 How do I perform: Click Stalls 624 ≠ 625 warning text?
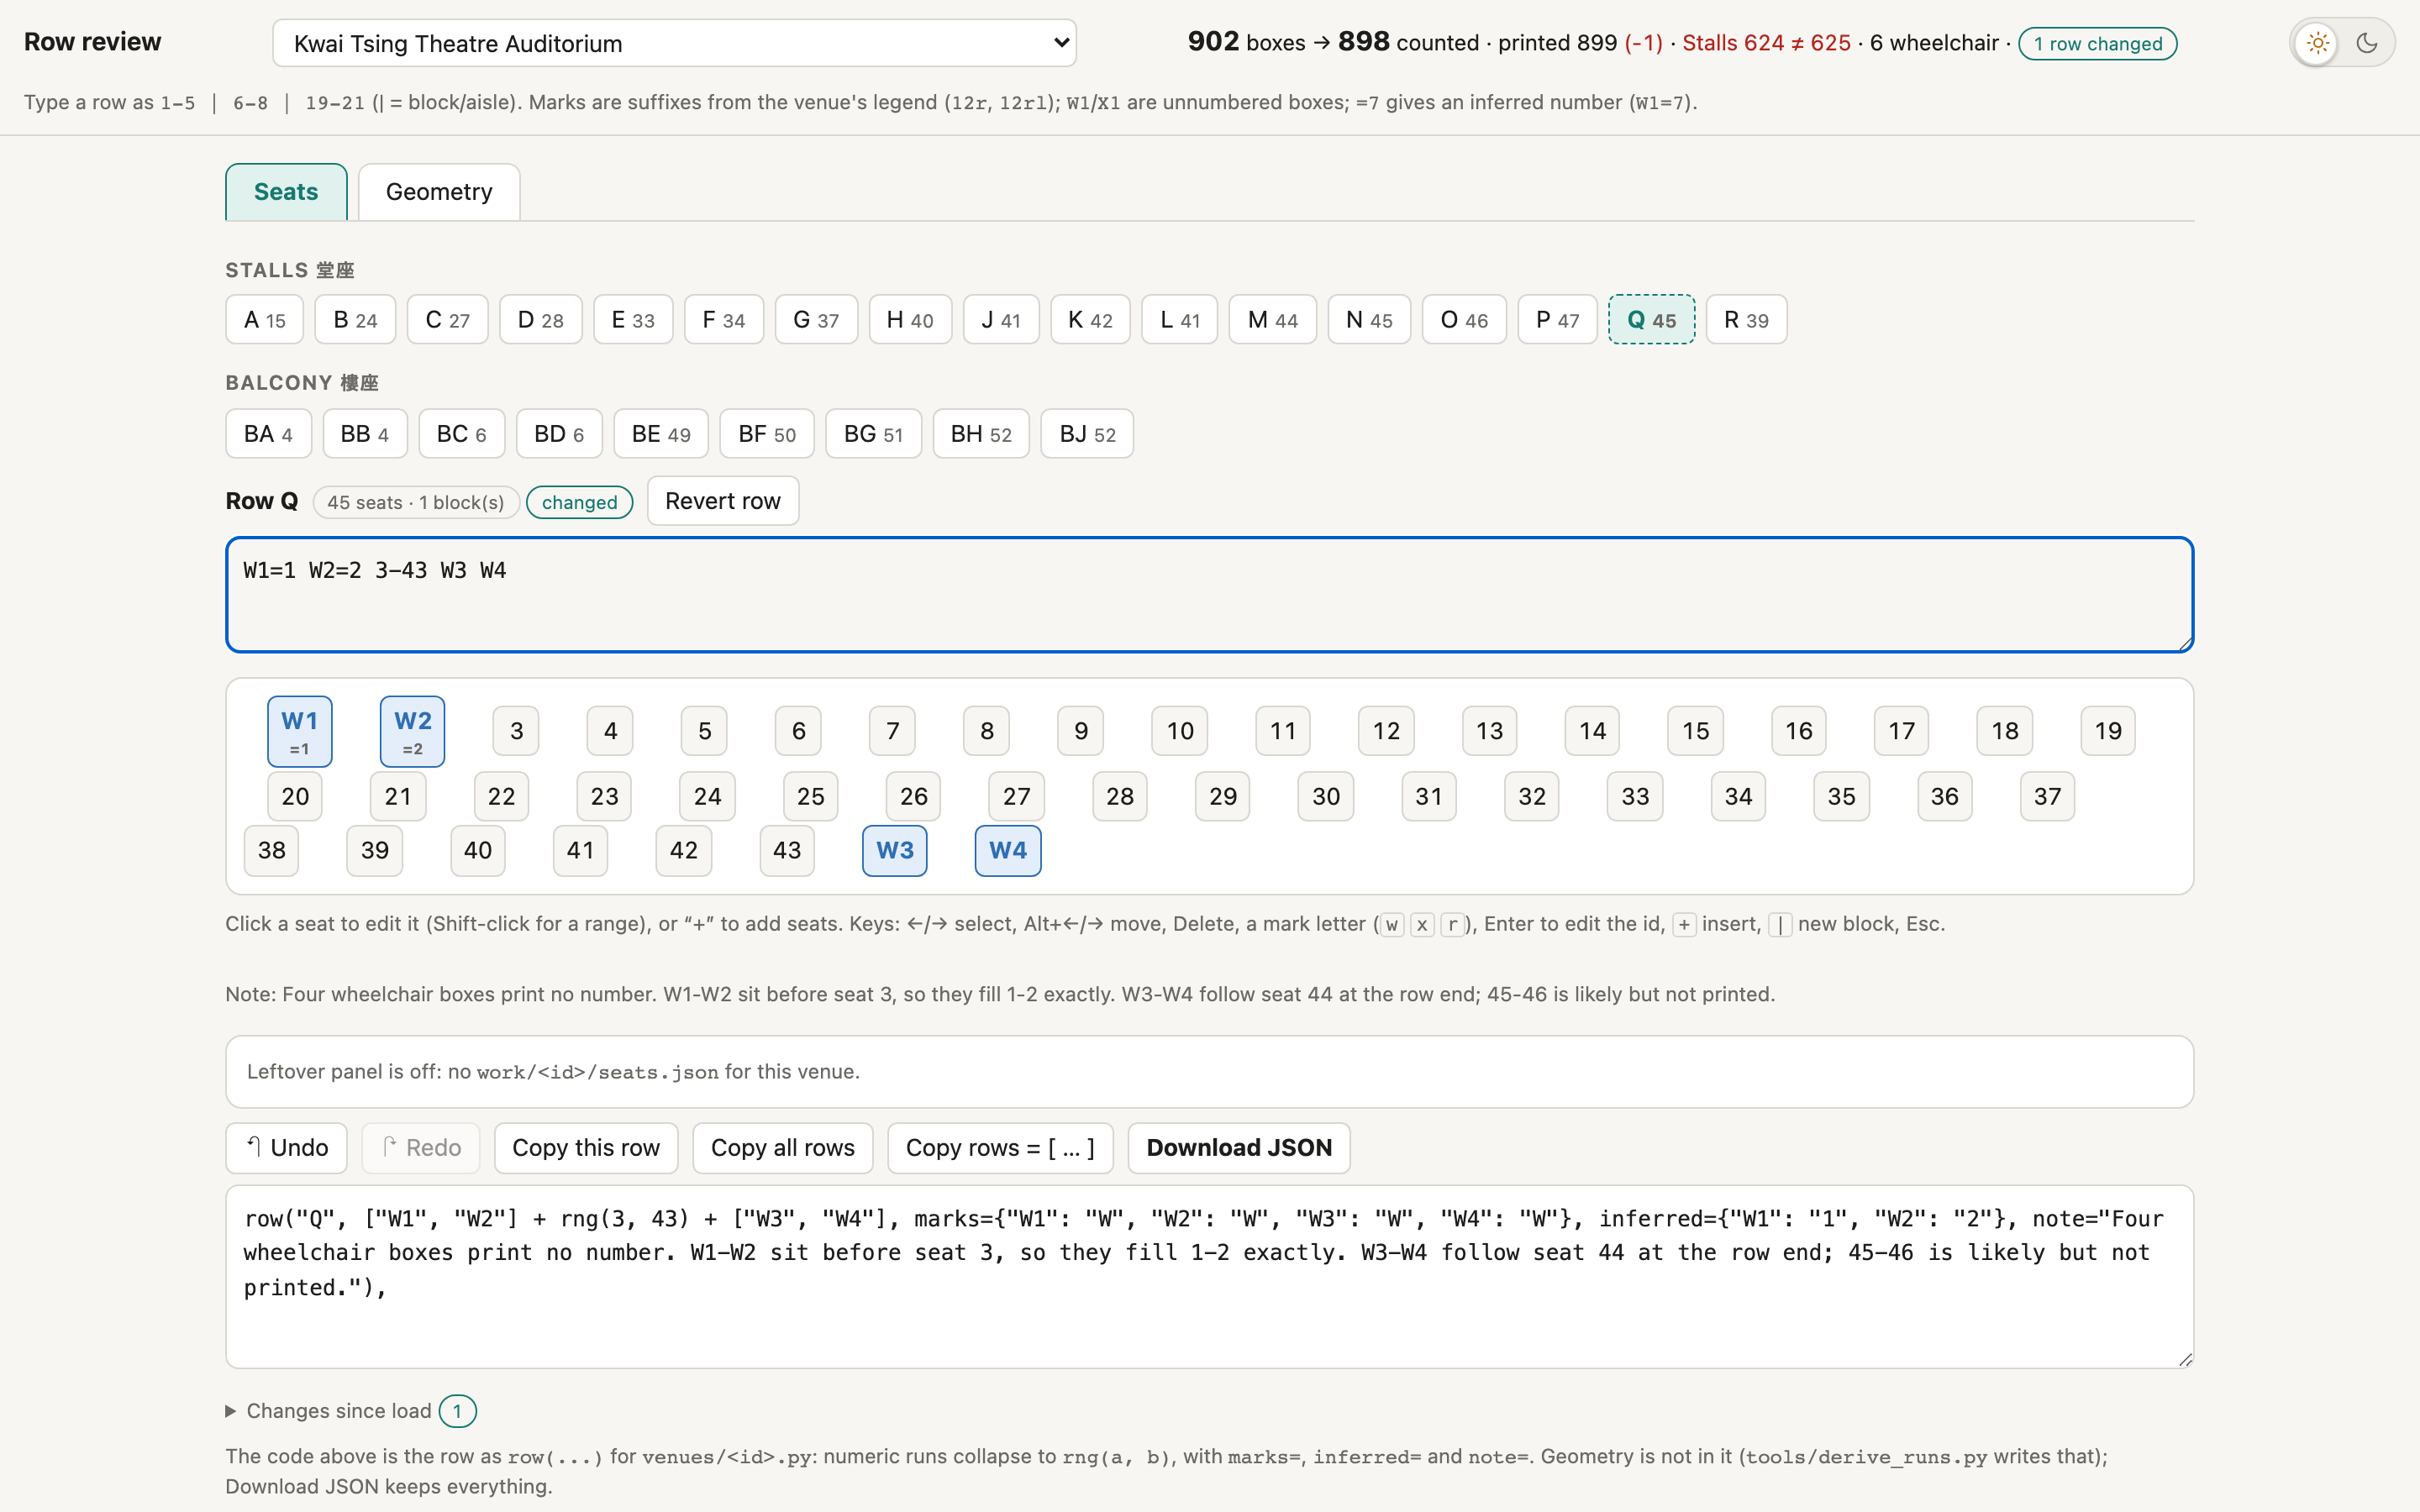pyautogui.click(x=1766, y=43)
